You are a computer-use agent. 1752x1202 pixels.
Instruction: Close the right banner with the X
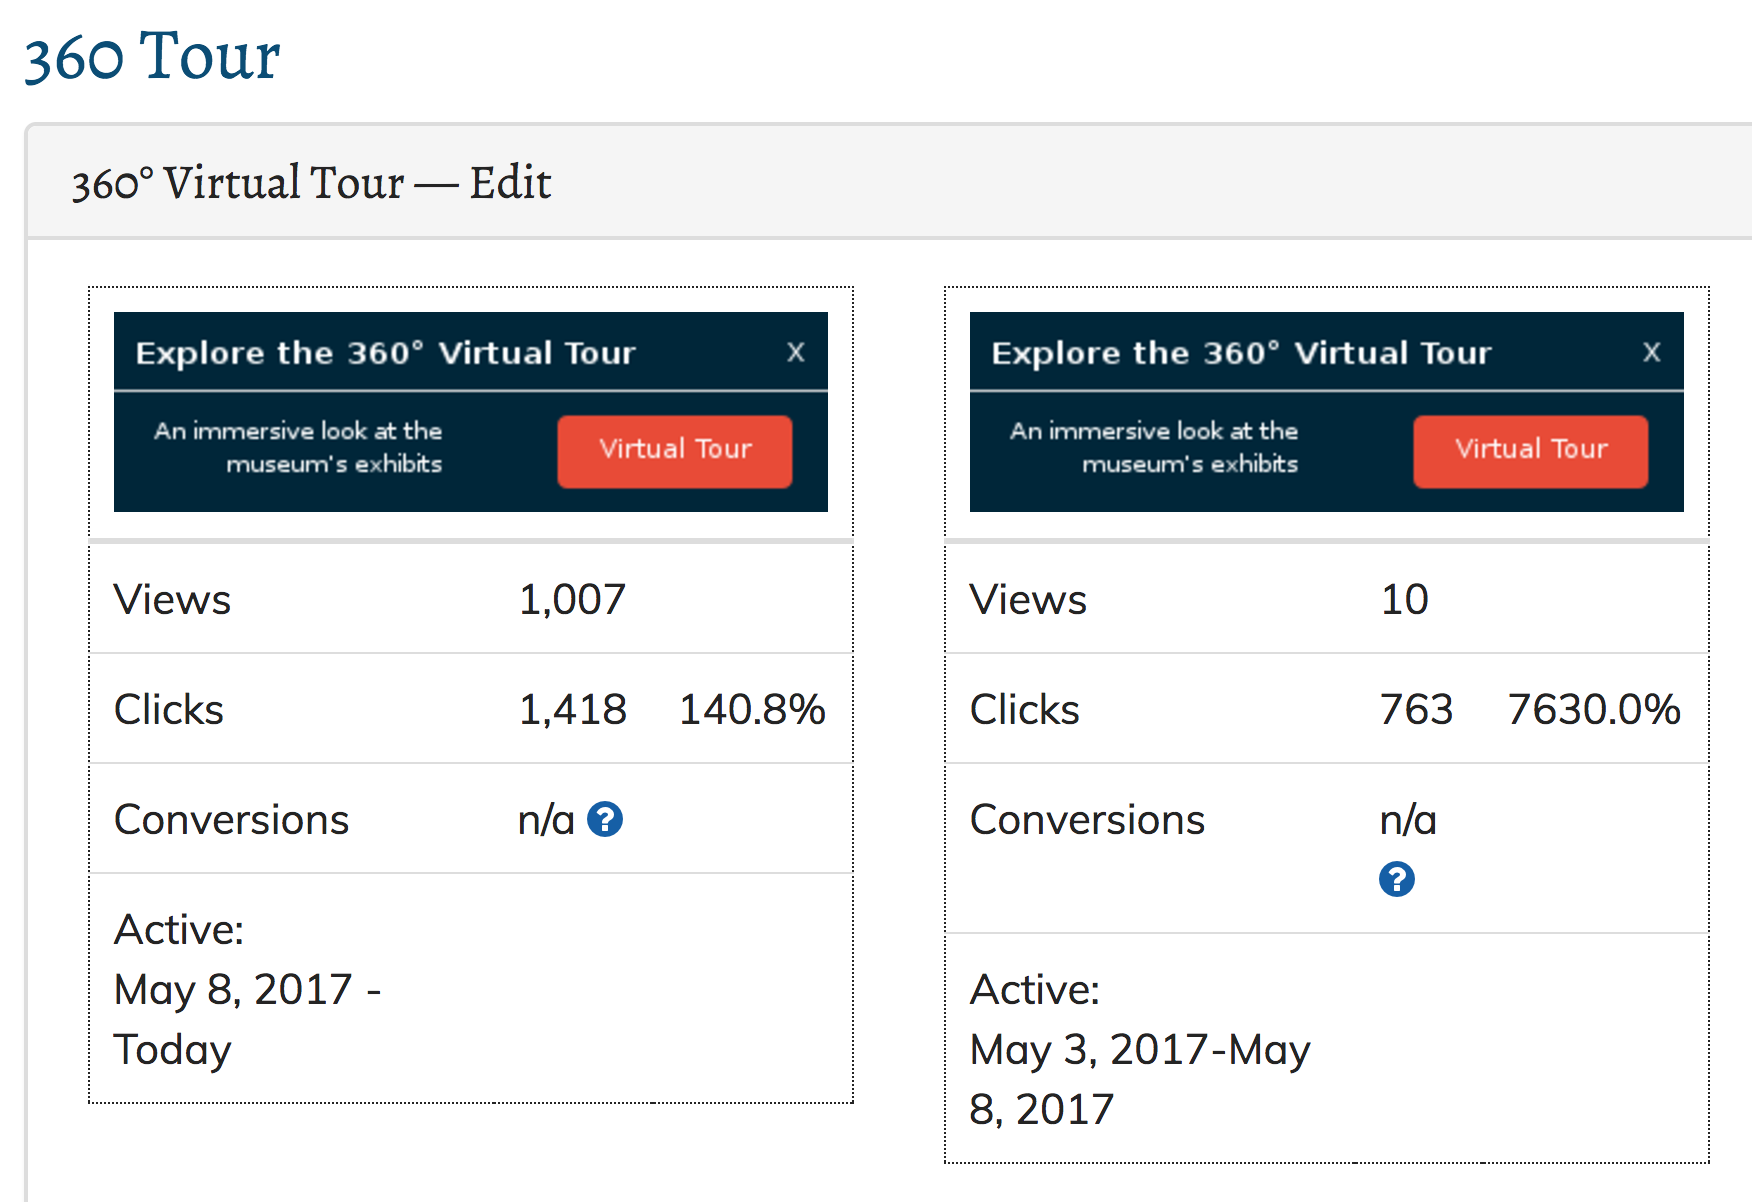[1652, 352]
